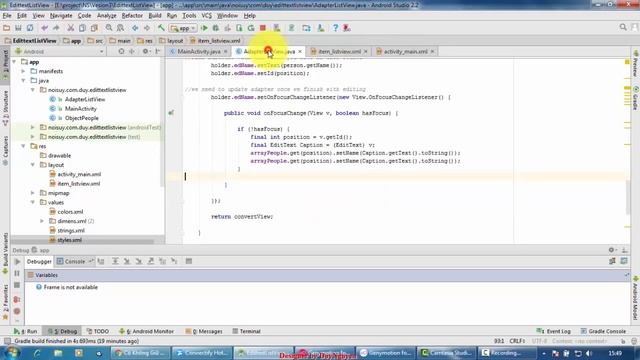This screenshot has width=640, height=360.
Task: Open the Run tool window button
Action: 25,331
